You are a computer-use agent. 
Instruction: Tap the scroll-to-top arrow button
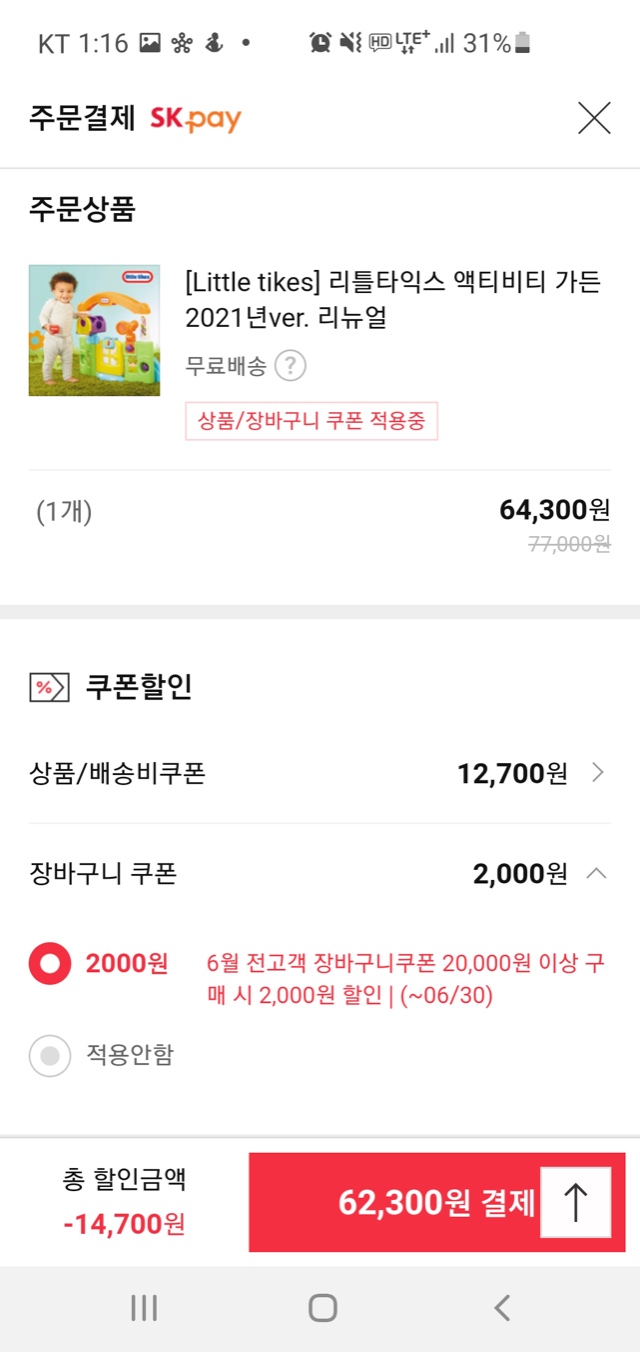tap(575, 1202)
